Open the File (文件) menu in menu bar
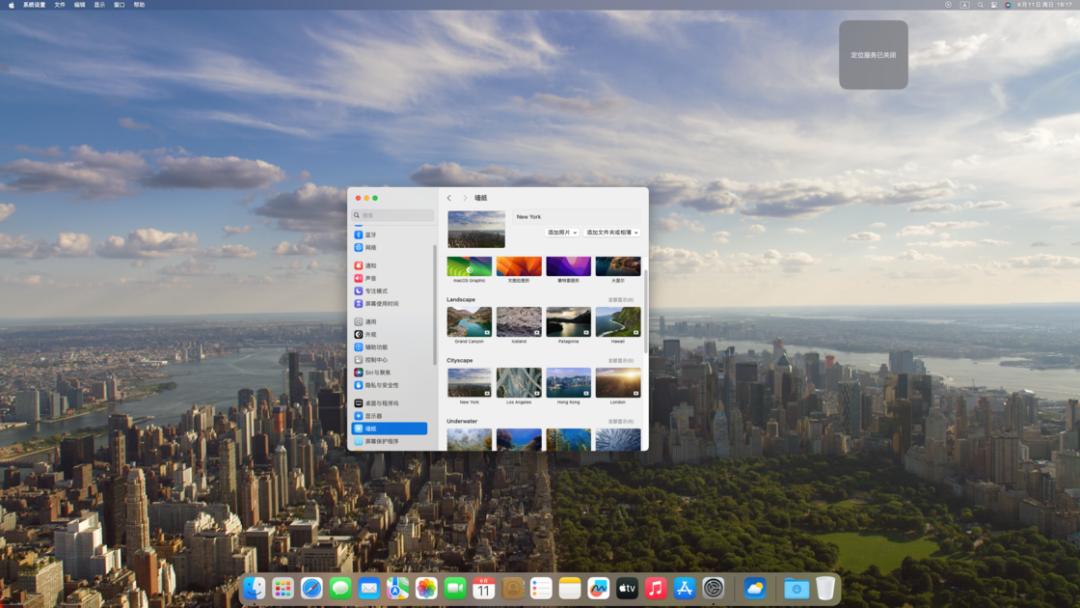Image resolution: width=1080 pixels, height=608 pixels. click(x=60, y=5)
